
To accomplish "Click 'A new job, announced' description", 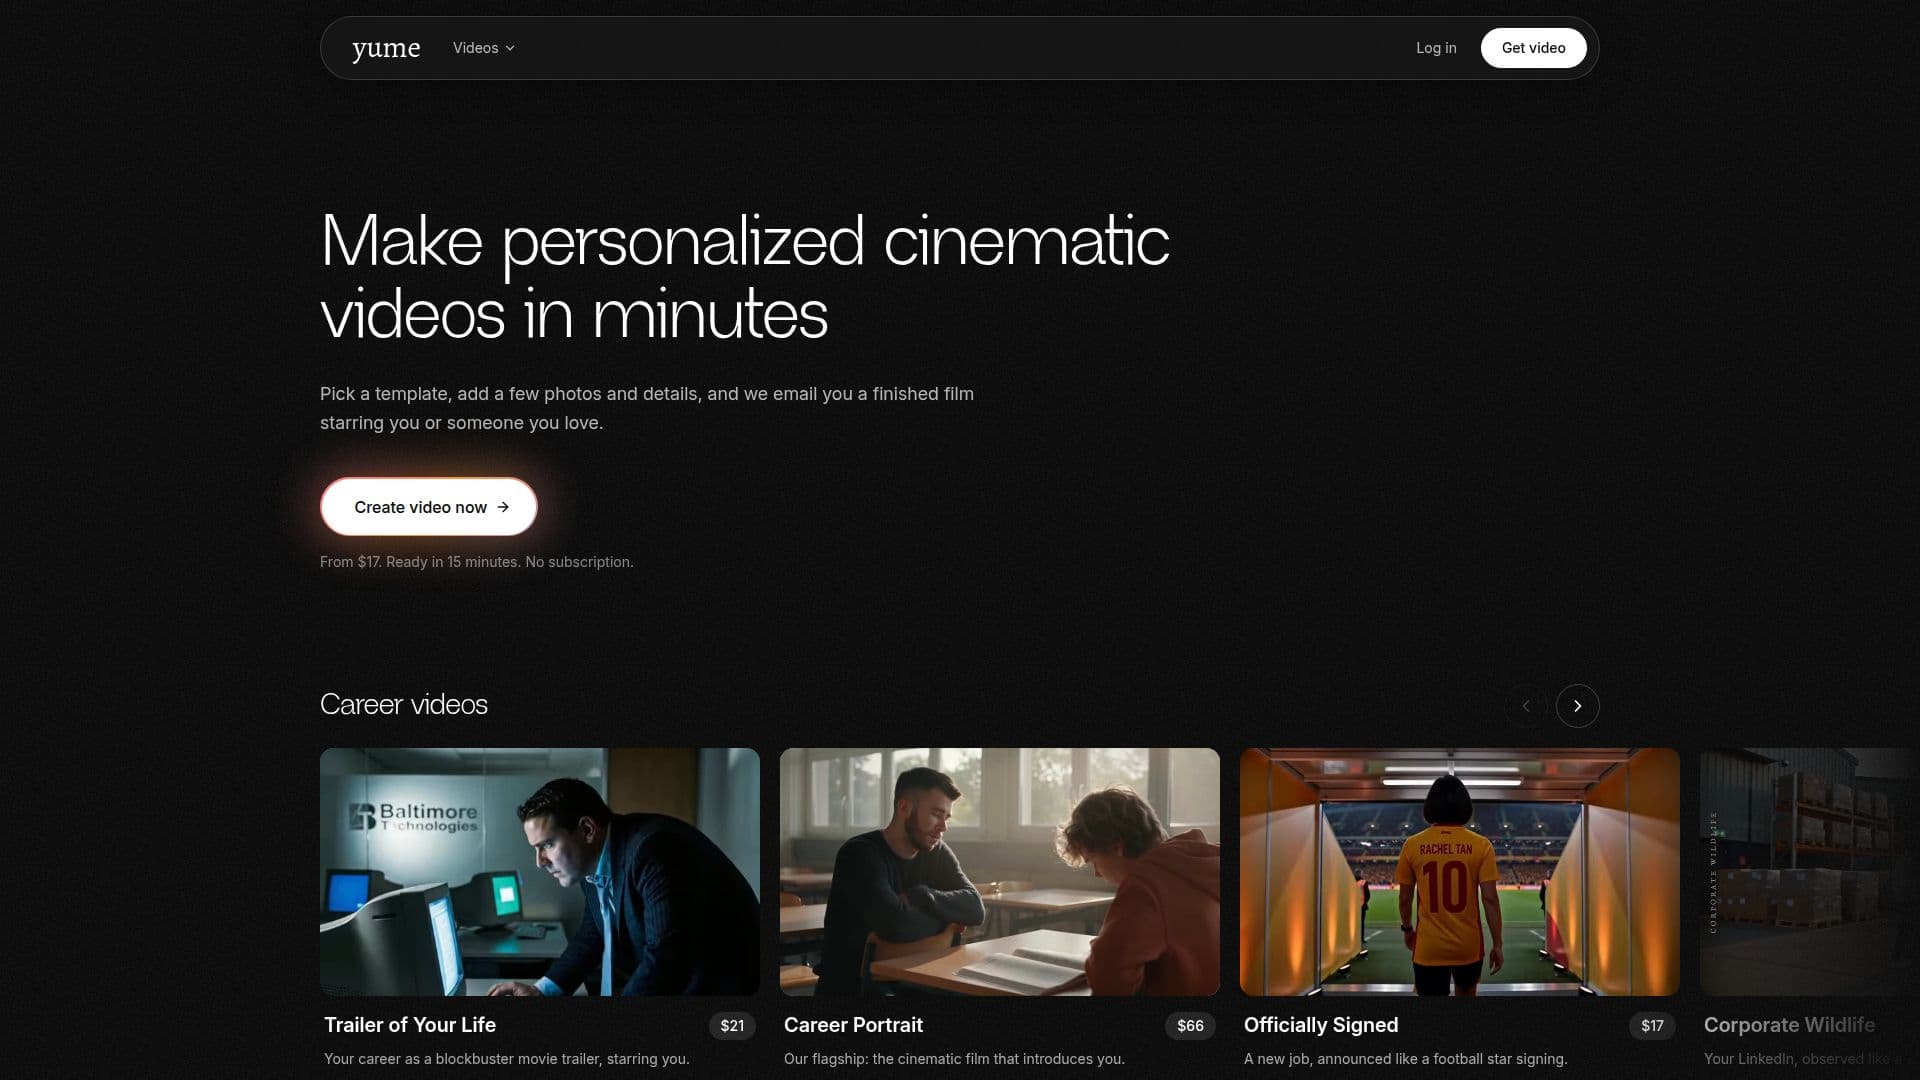I will 1405,1059.
